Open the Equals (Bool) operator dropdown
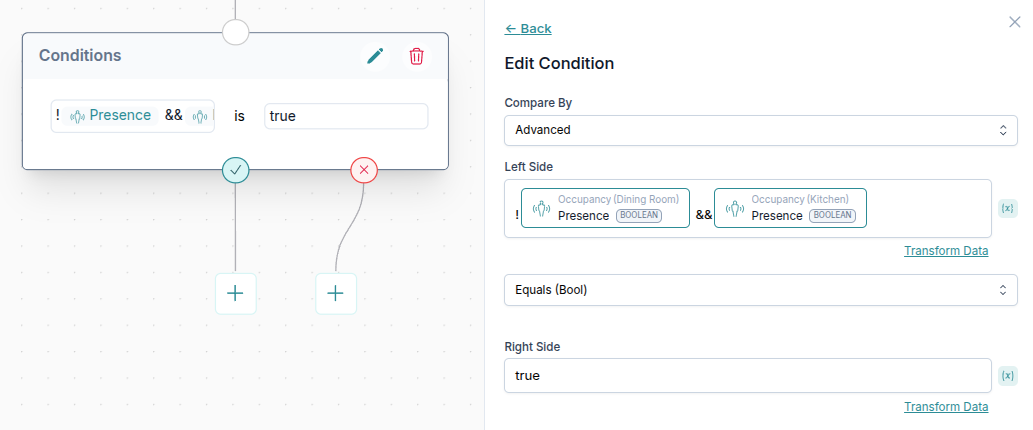 point(760,289)
